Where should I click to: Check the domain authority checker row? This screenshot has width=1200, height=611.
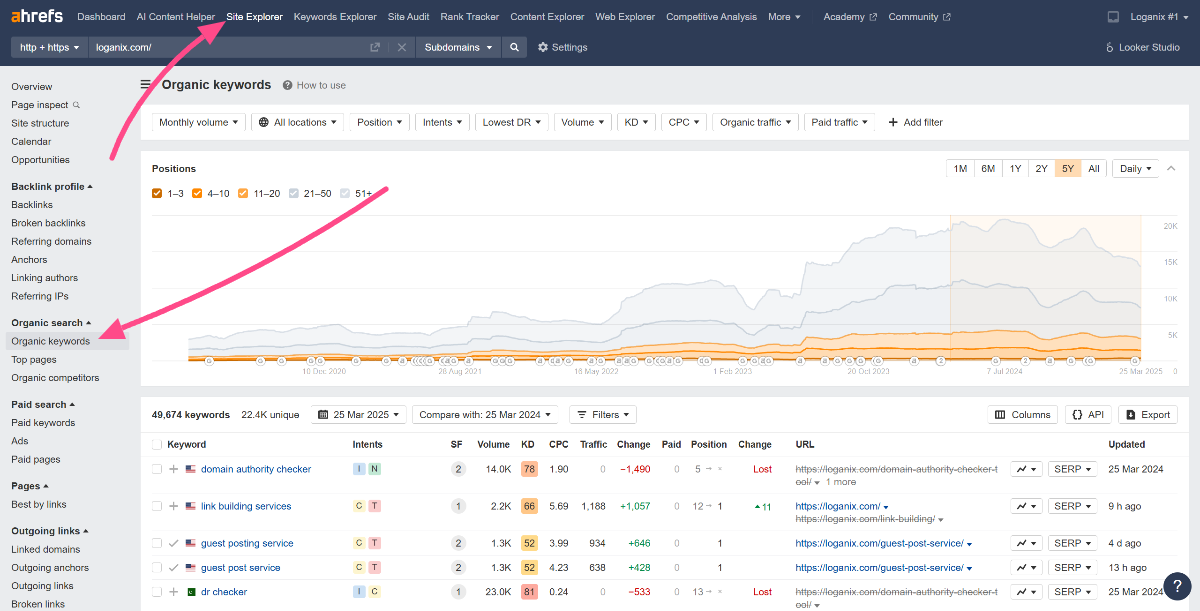point(157,469)
